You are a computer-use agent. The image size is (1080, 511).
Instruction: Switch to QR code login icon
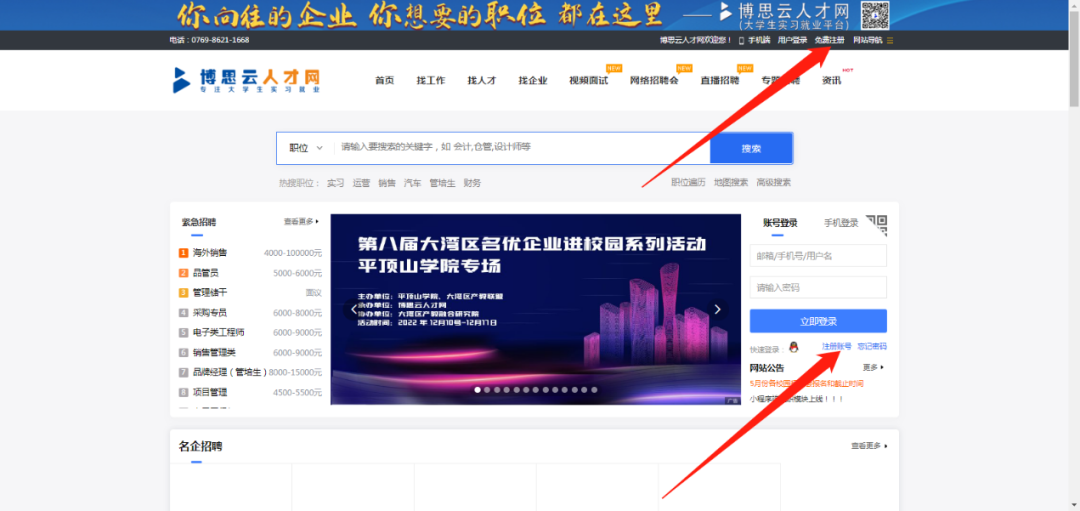click(877, 223)
